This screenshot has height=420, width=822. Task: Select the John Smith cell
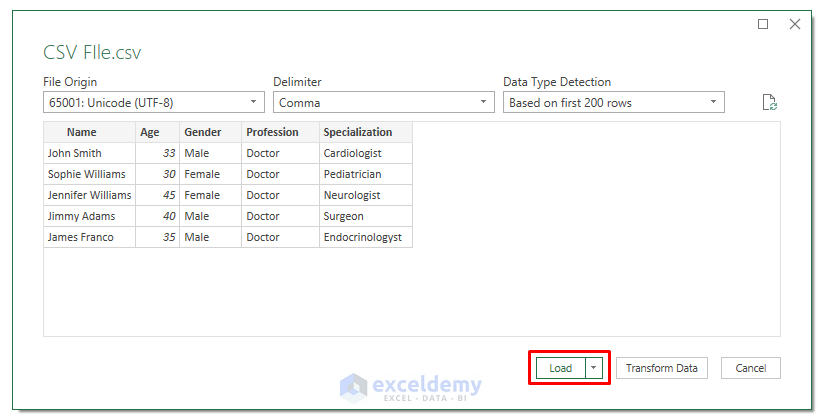(x=89, y=153)
